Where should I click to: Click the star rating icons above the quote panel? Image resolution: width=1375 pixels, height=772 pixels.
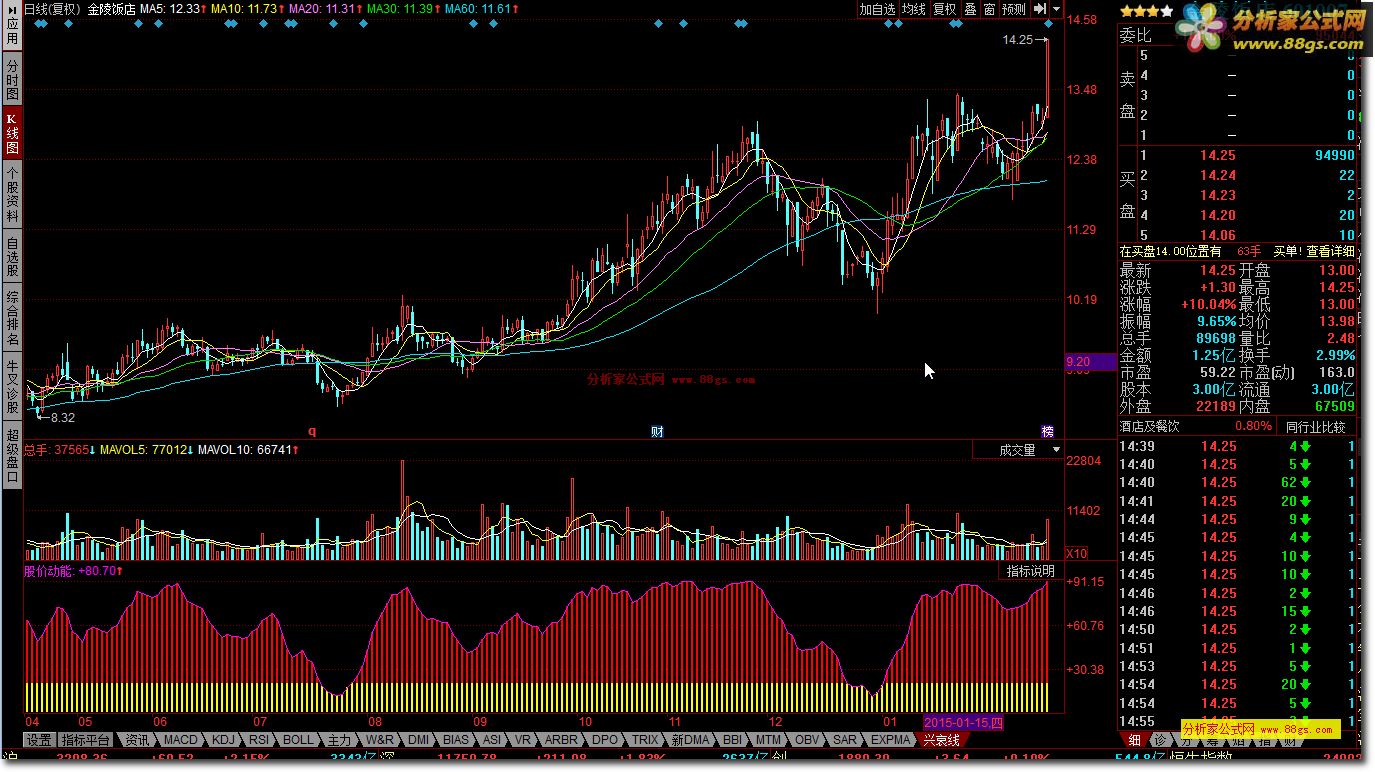pos(1146,11)
